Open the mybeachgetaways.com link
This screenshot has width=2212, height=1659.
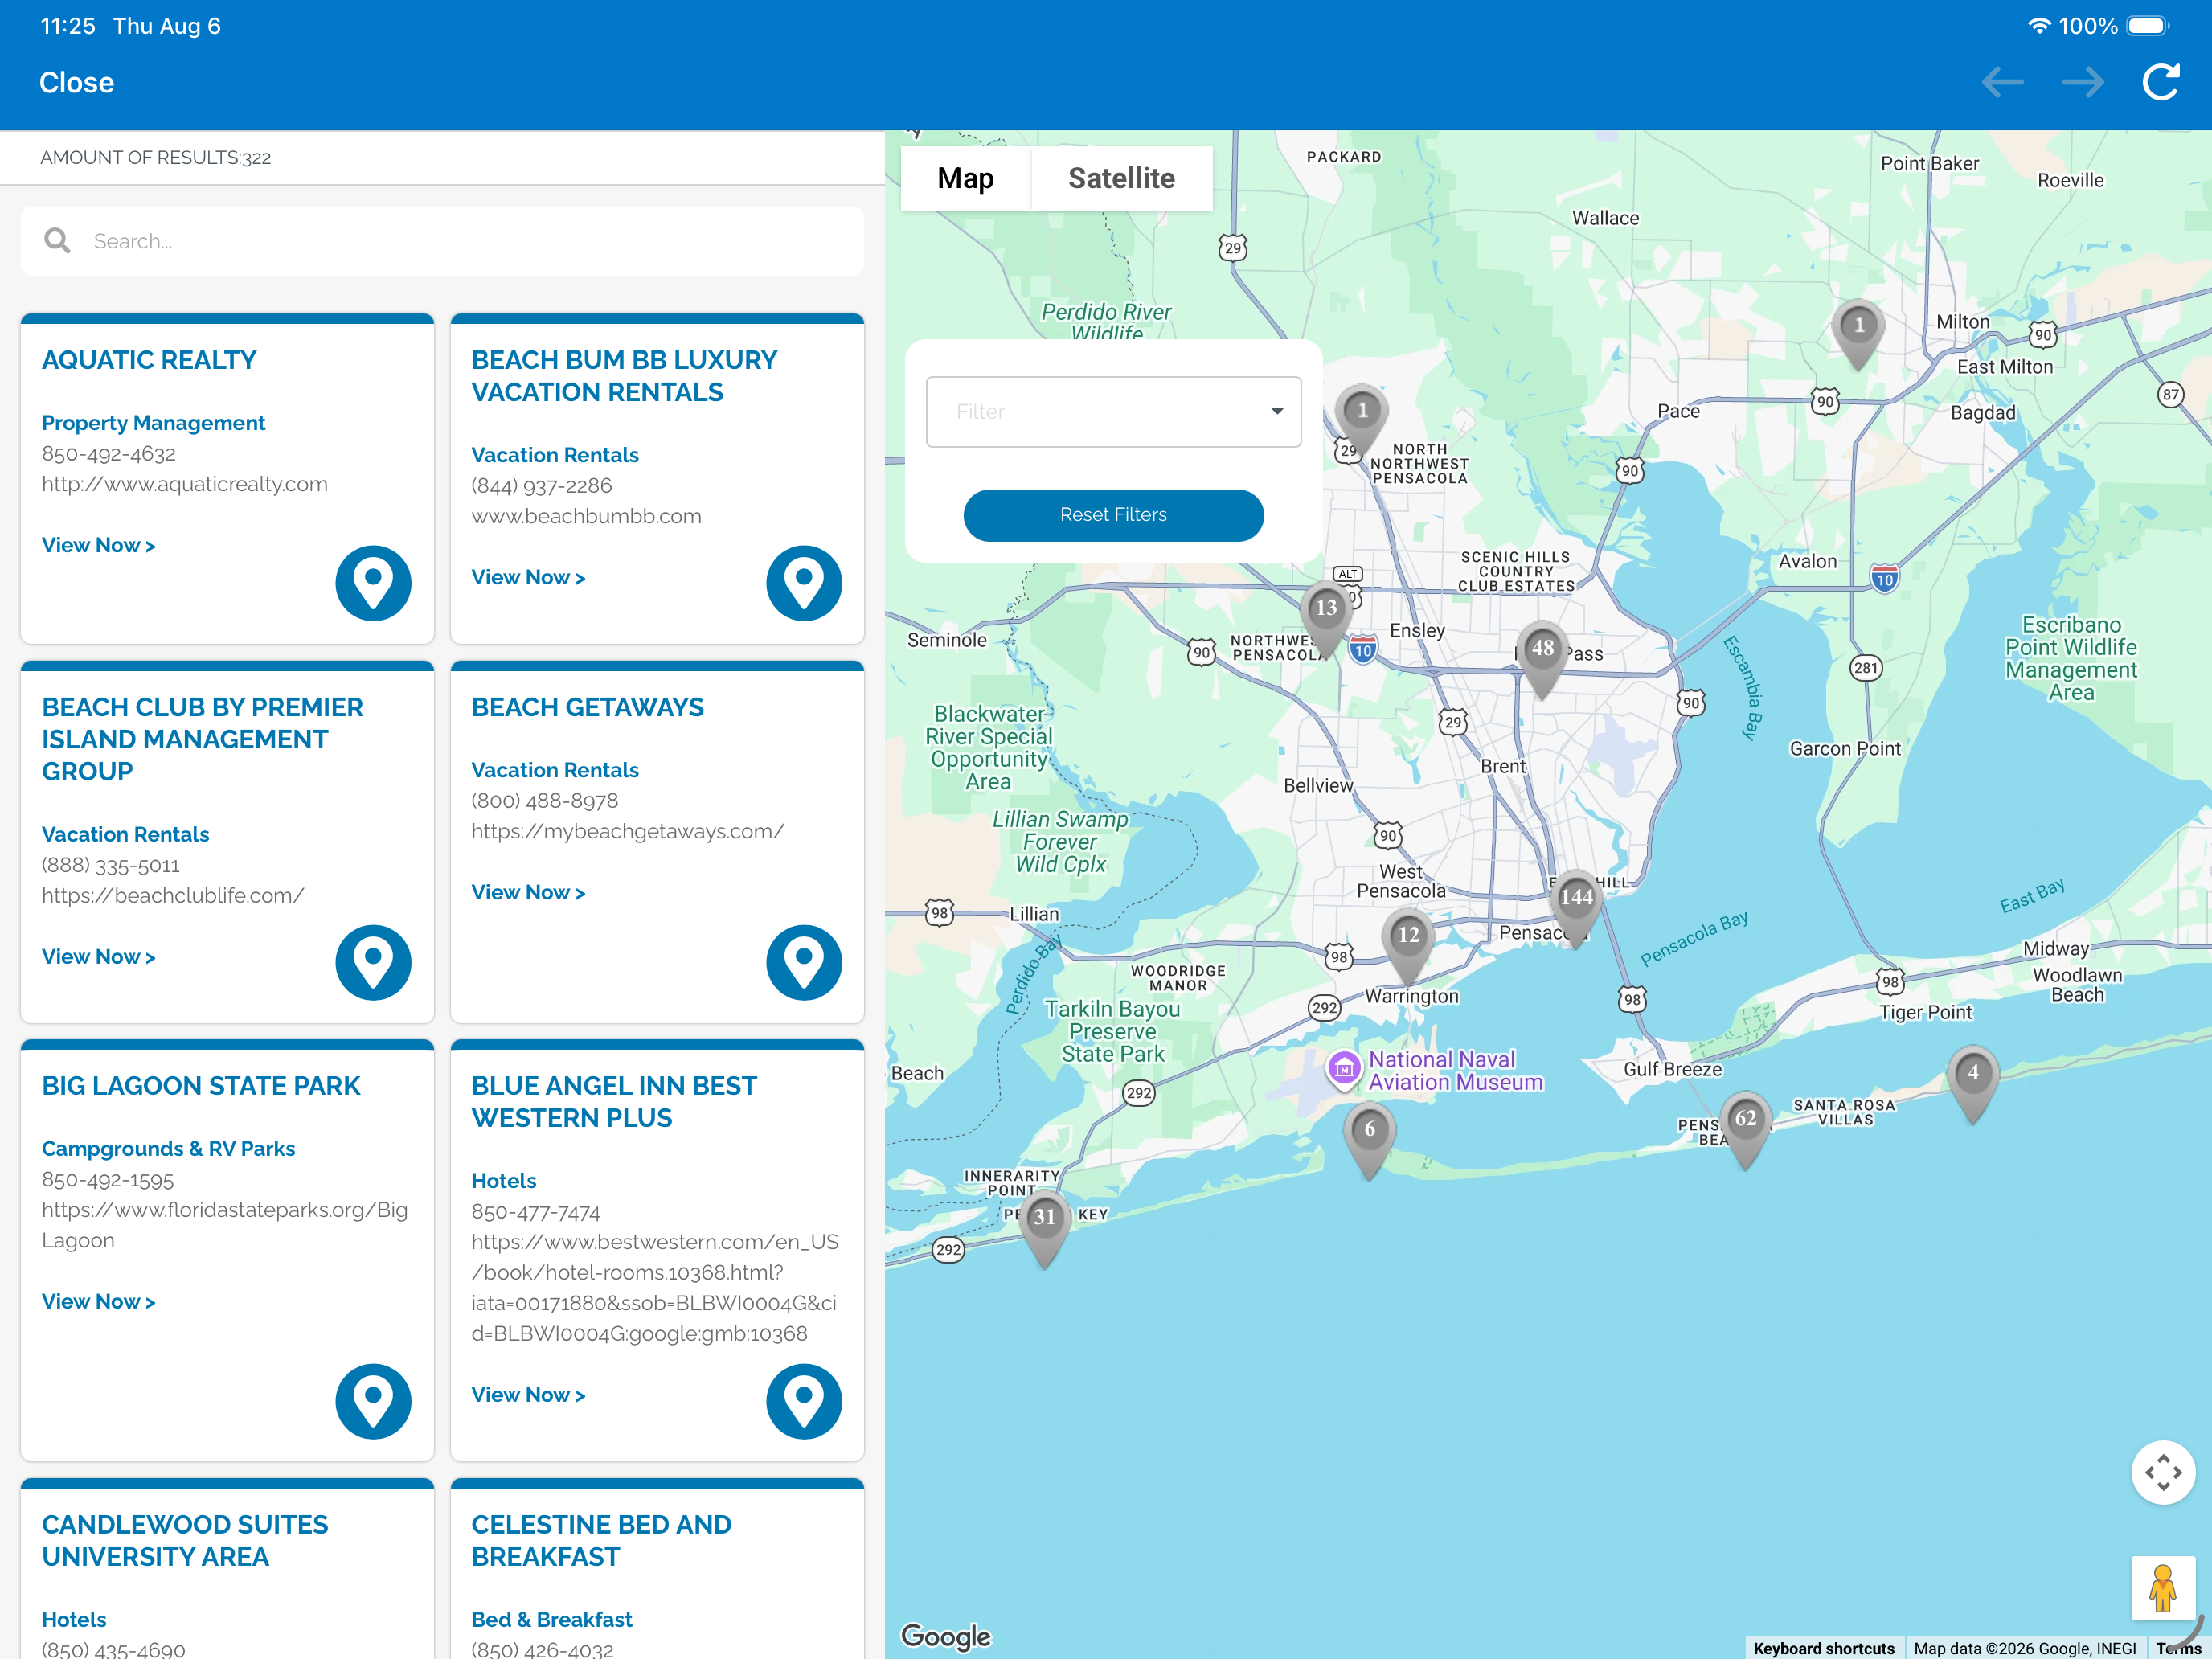pyautogui.click(x=627, y=831)
